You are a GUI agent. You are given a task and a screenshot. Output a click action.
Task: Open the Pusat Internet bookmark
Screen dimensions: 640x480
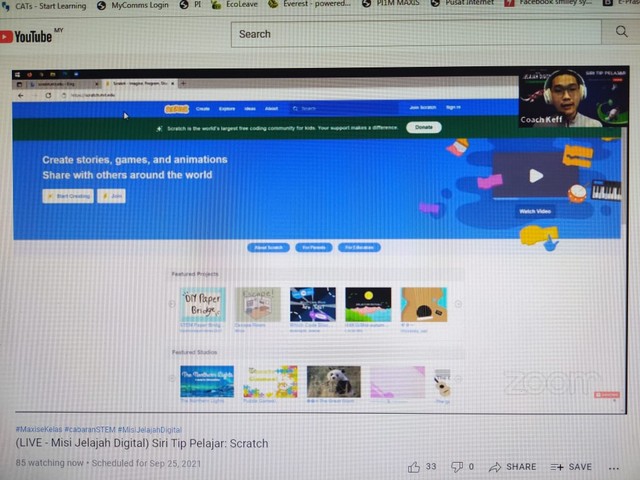point(464,5)
